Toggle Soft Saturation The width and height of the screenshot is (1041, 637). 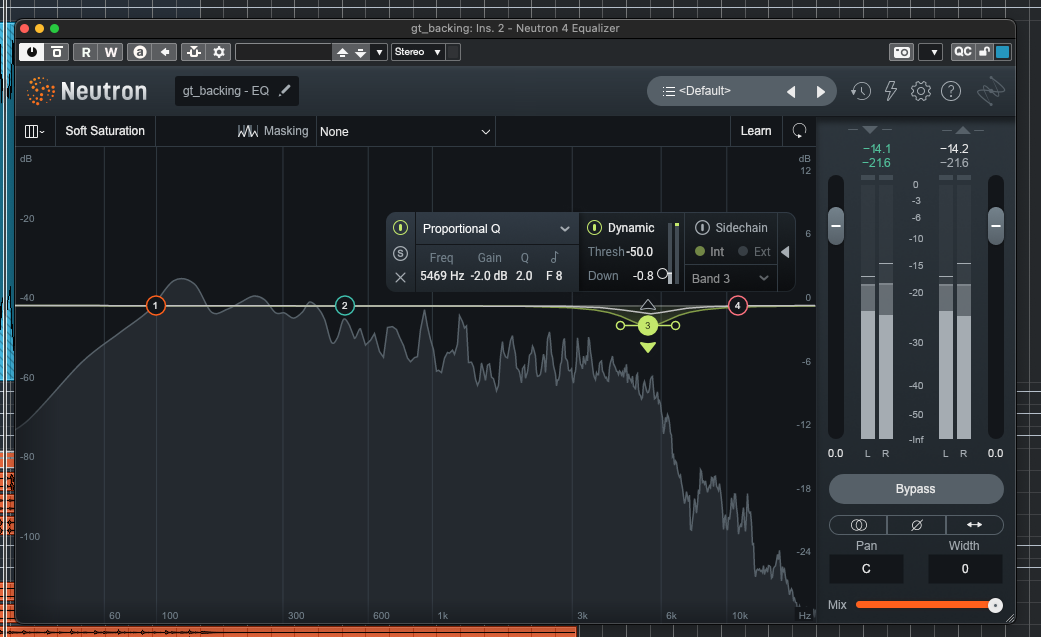105,131
